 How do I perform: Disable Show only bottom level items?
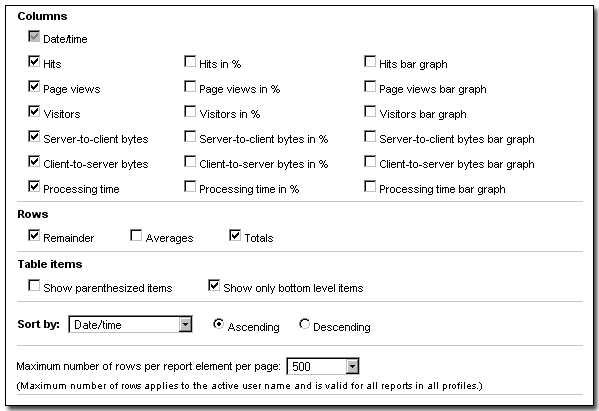coord(214,286)
